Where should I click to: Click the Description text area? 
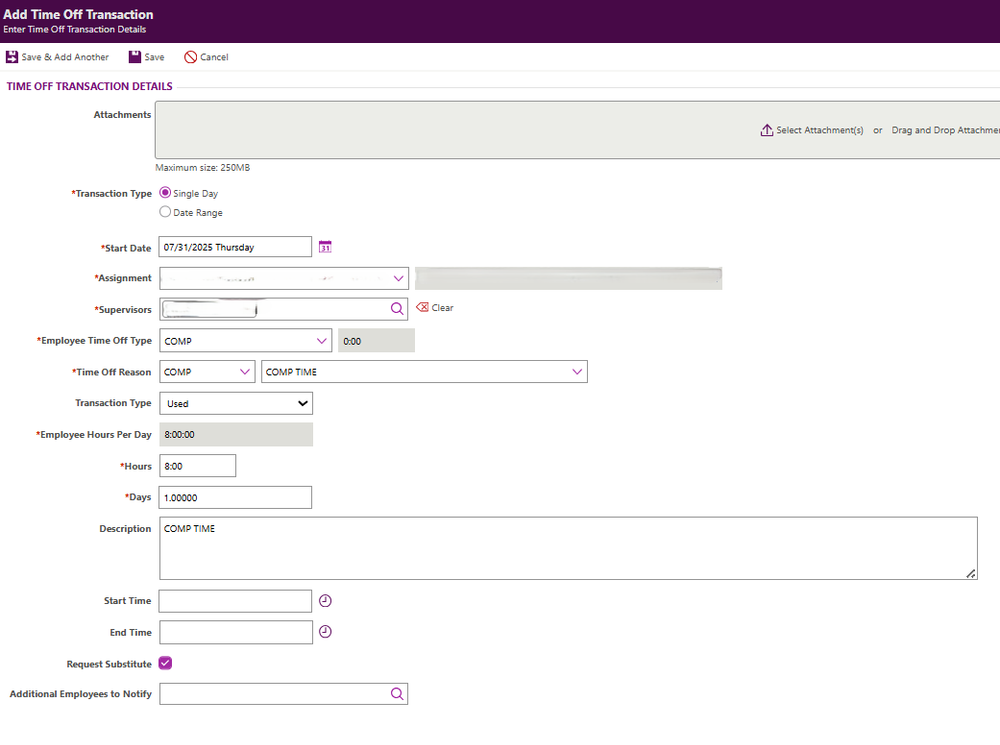(568, 549)
